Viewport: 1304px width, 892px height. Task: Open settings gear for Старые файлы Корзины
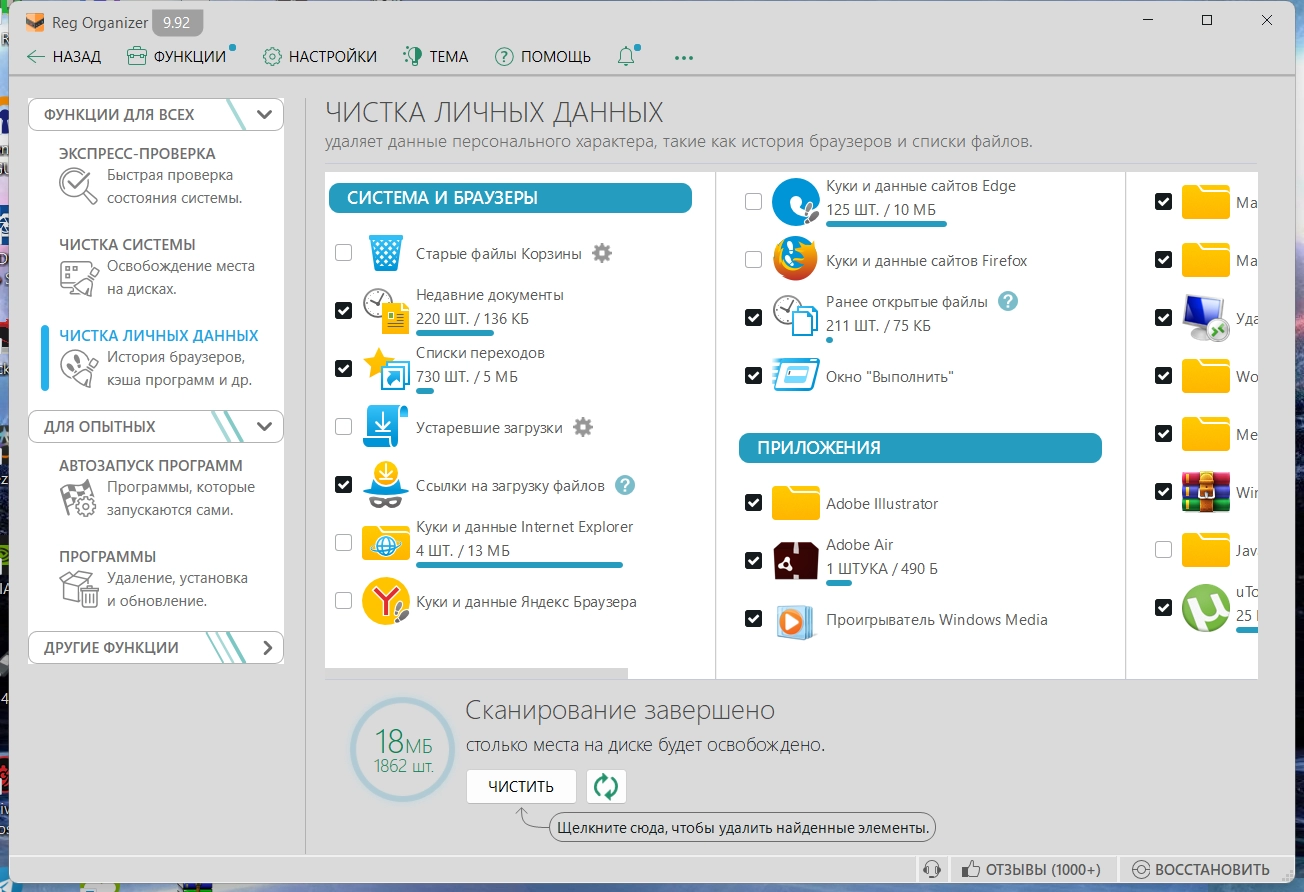(x=601, y=253)
